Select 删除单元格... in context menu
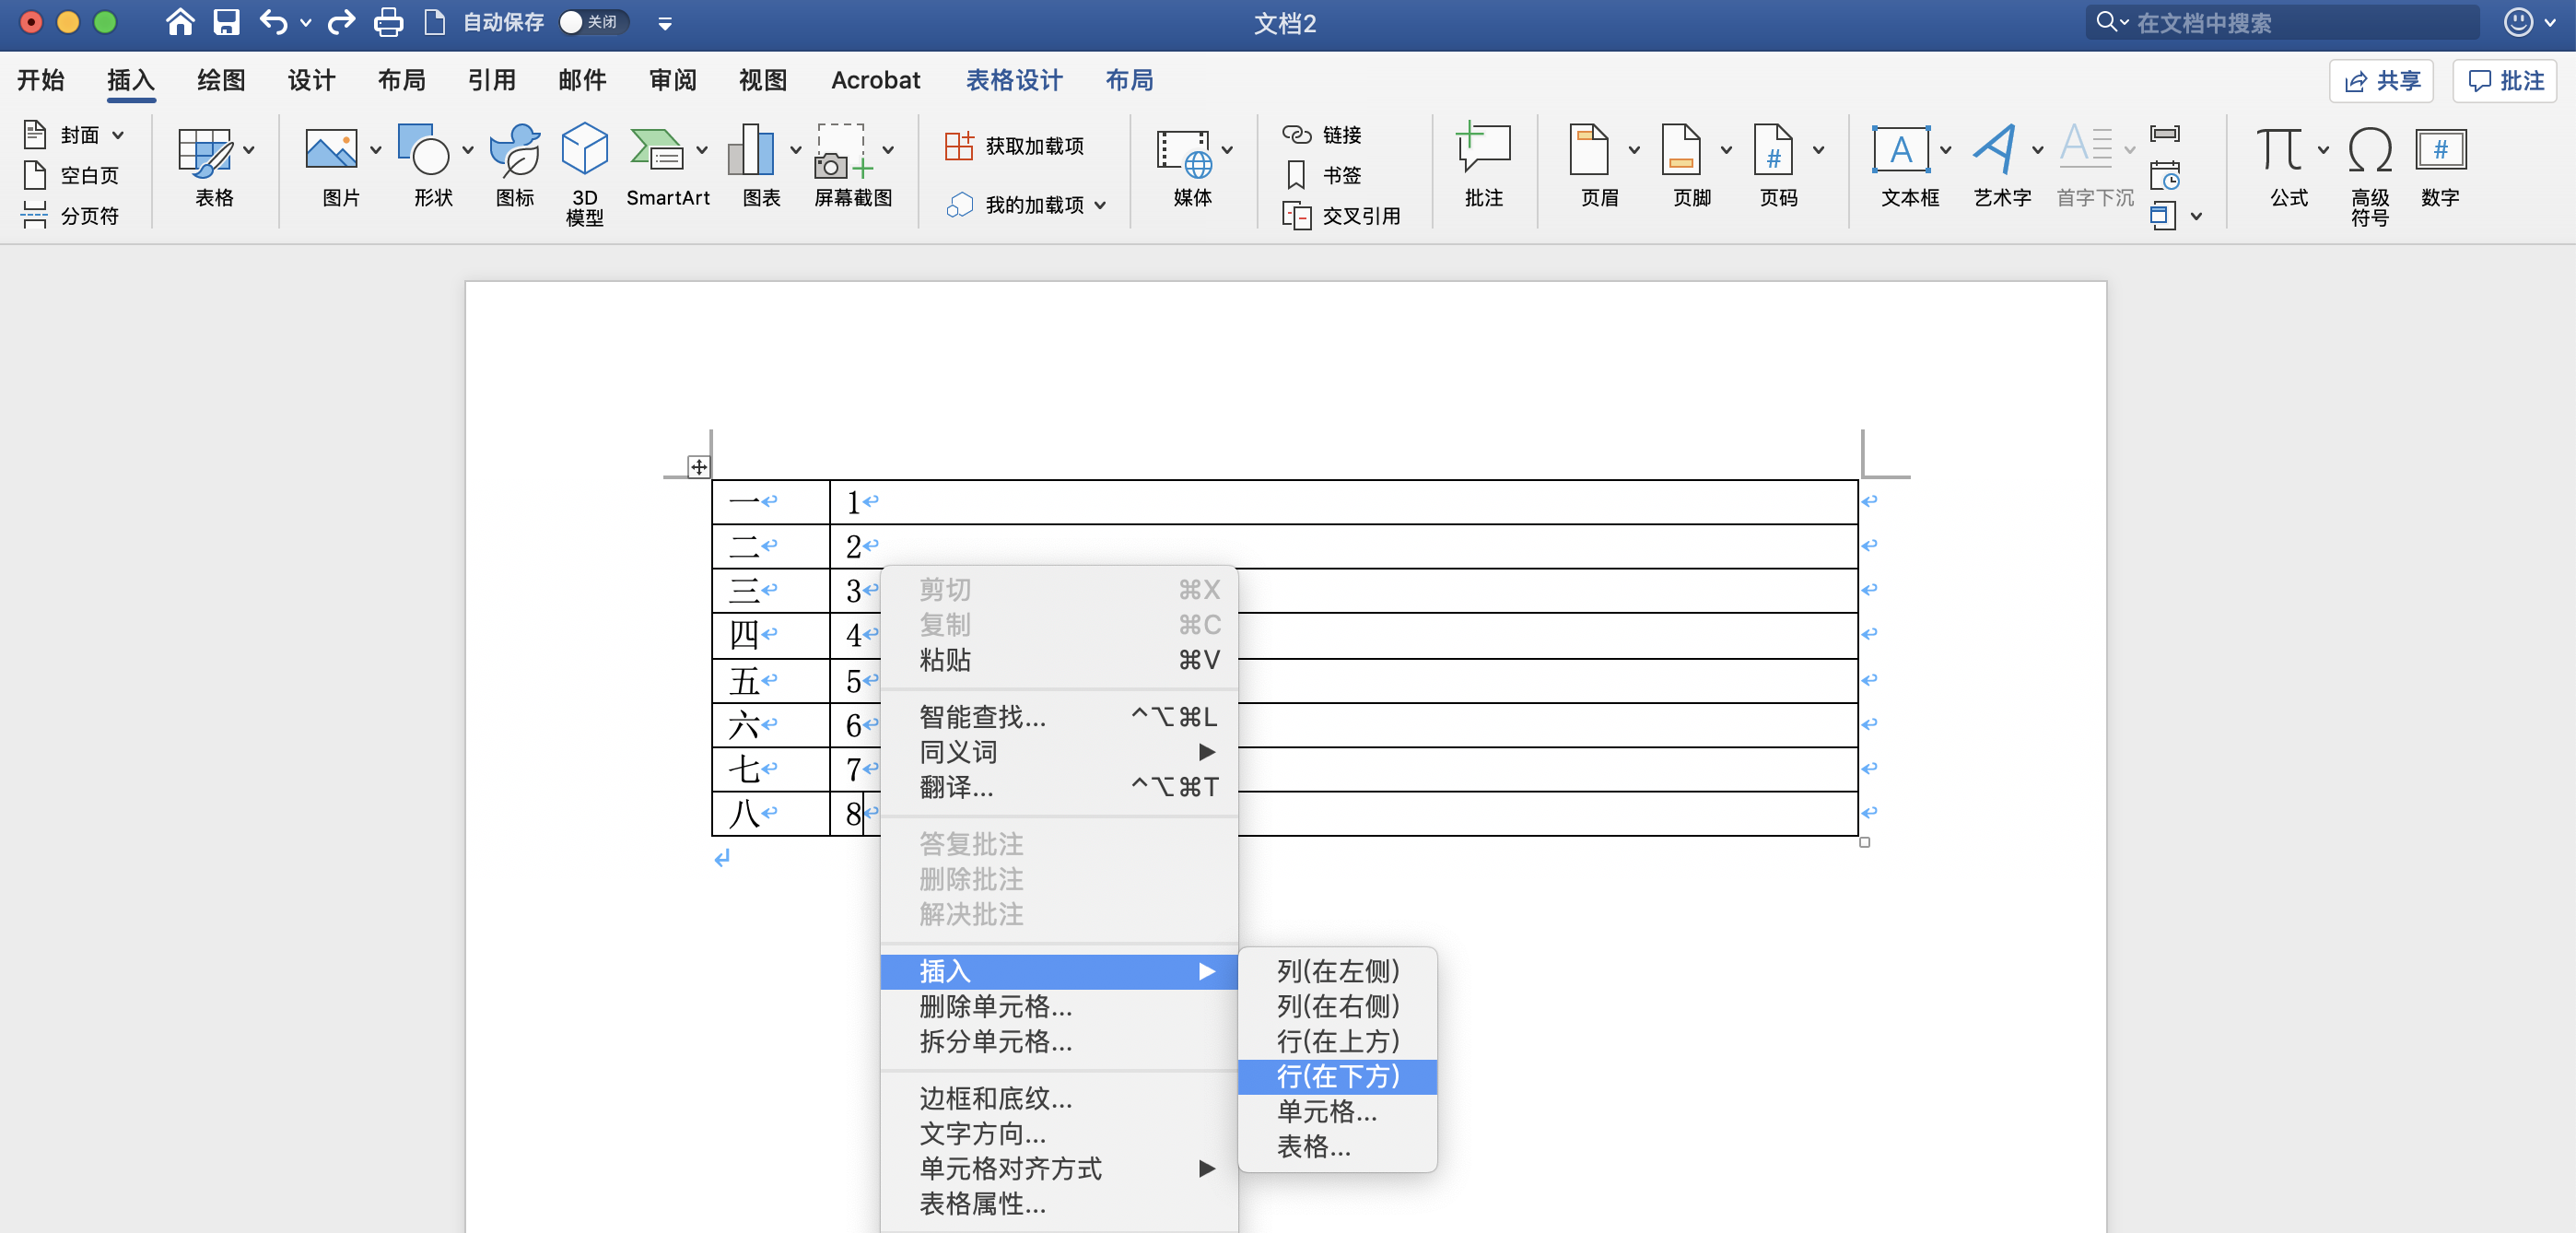This screenshot has width=2576, height=1233. coord(995,1006)
